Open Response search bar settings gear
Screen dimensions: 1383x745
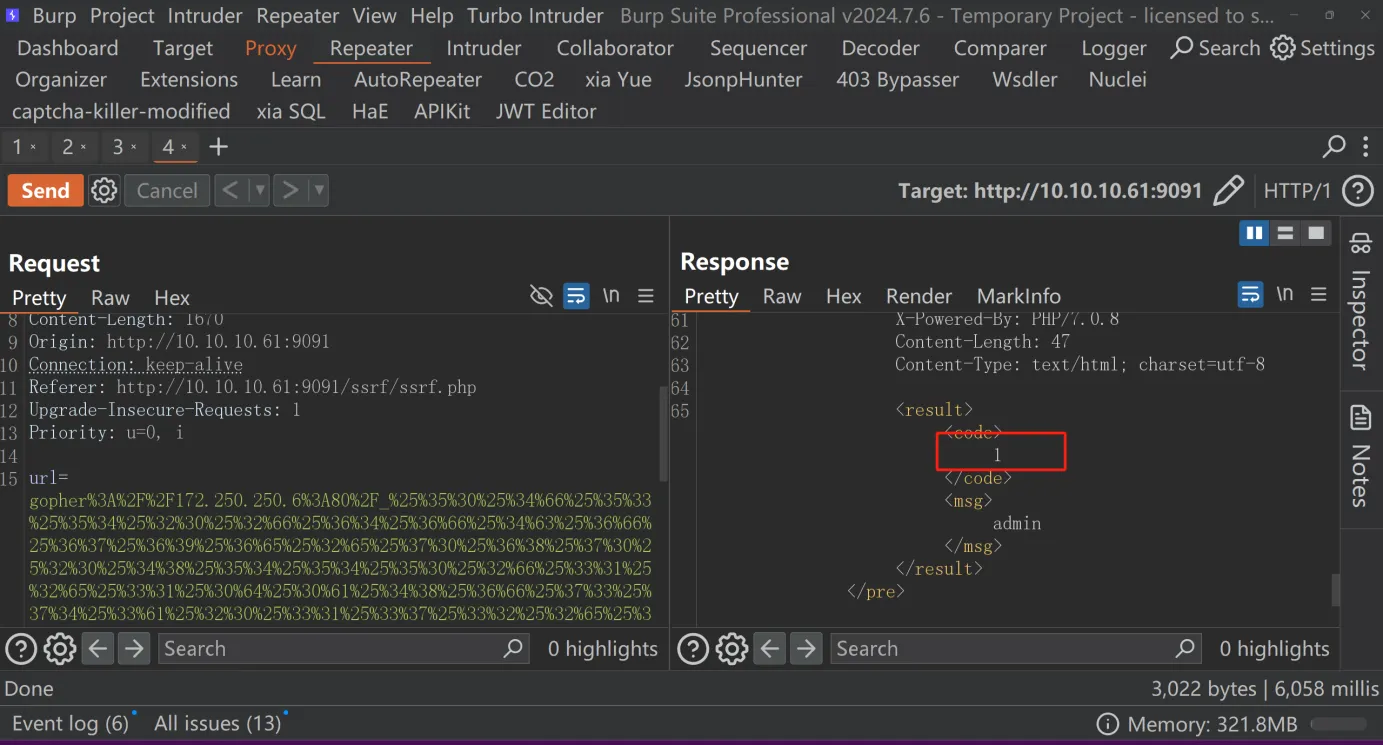pyautogui.click(x=731, y=648)
